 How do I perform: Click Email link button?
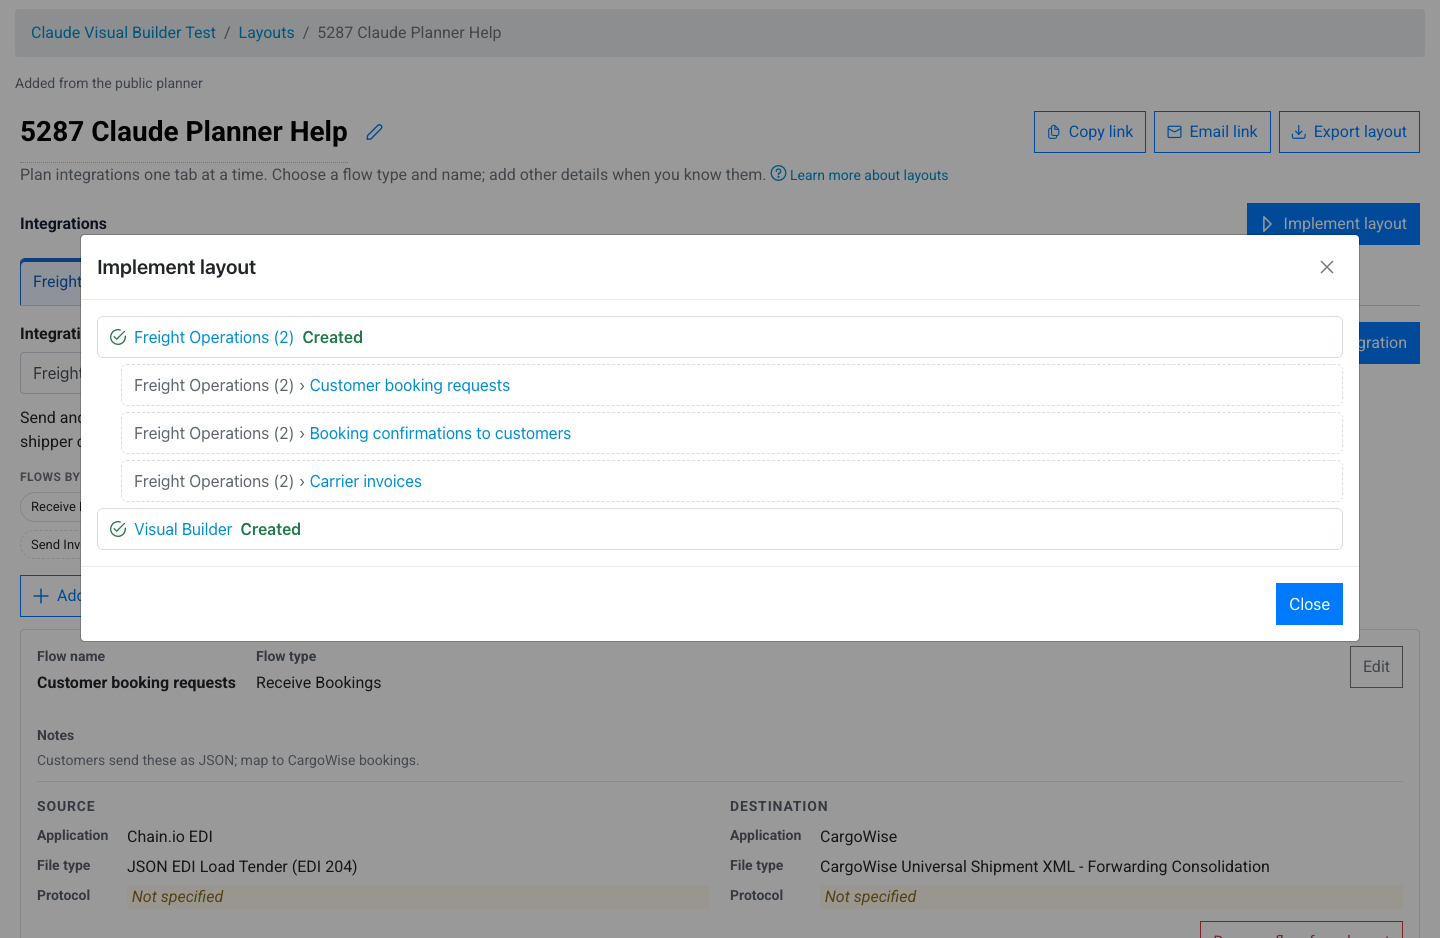coord(1212,132)
